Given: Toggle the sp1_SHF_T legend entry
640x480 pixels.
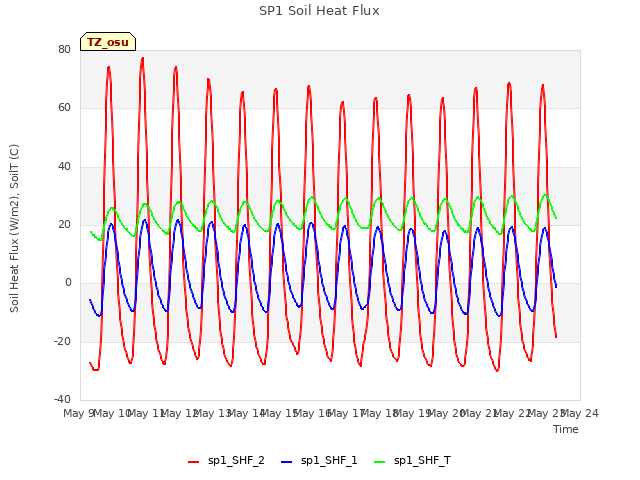Looking at the screenshot, I should pos(413,461).
